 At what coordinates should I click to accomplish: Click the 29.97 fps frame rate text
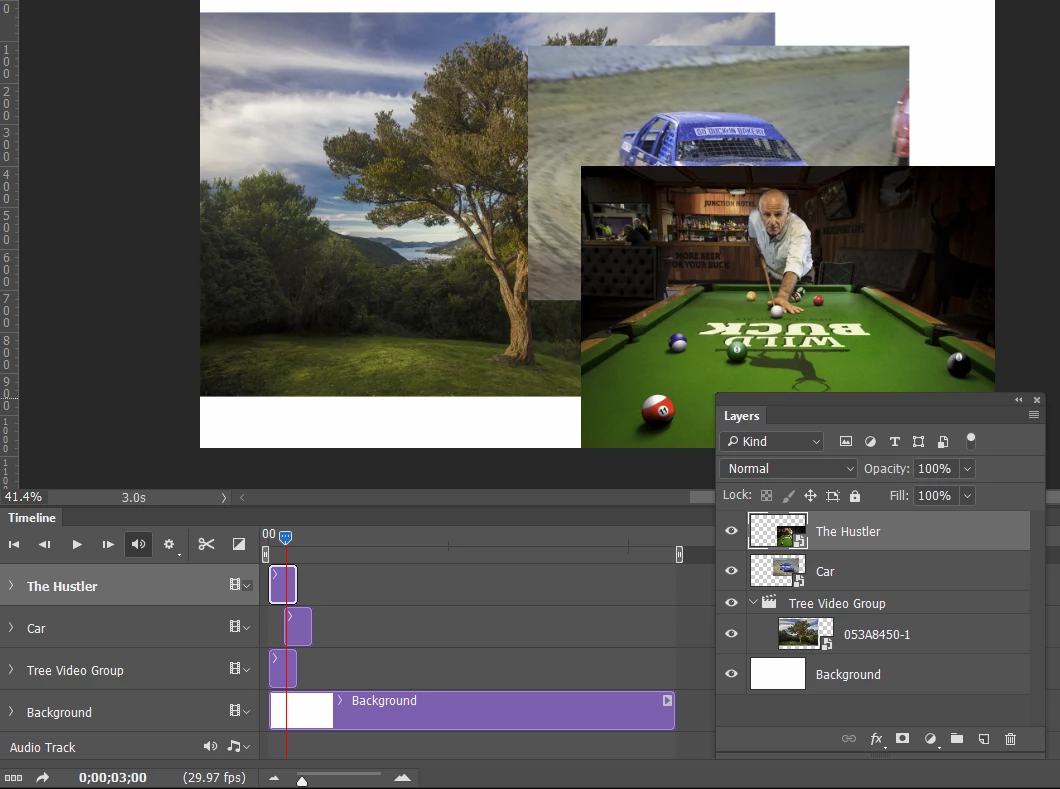[x=214, y=778]
